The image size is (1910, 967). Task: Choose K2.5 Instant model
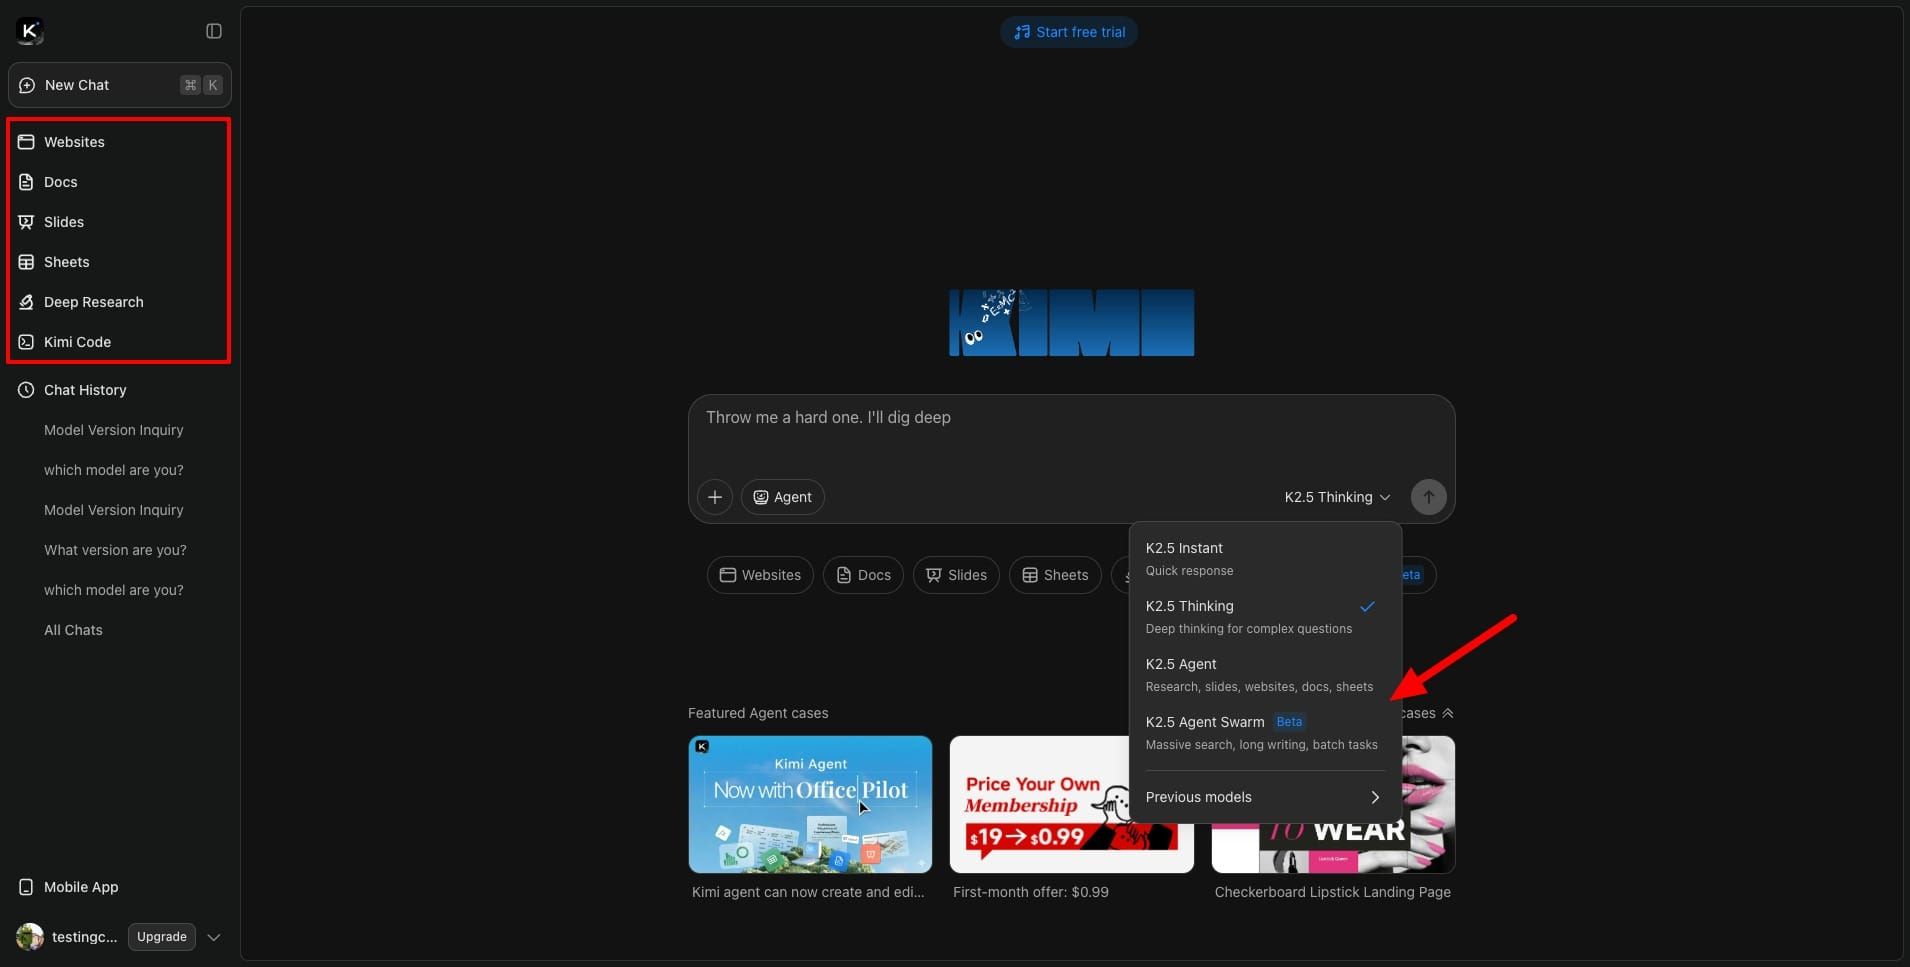1265,558
